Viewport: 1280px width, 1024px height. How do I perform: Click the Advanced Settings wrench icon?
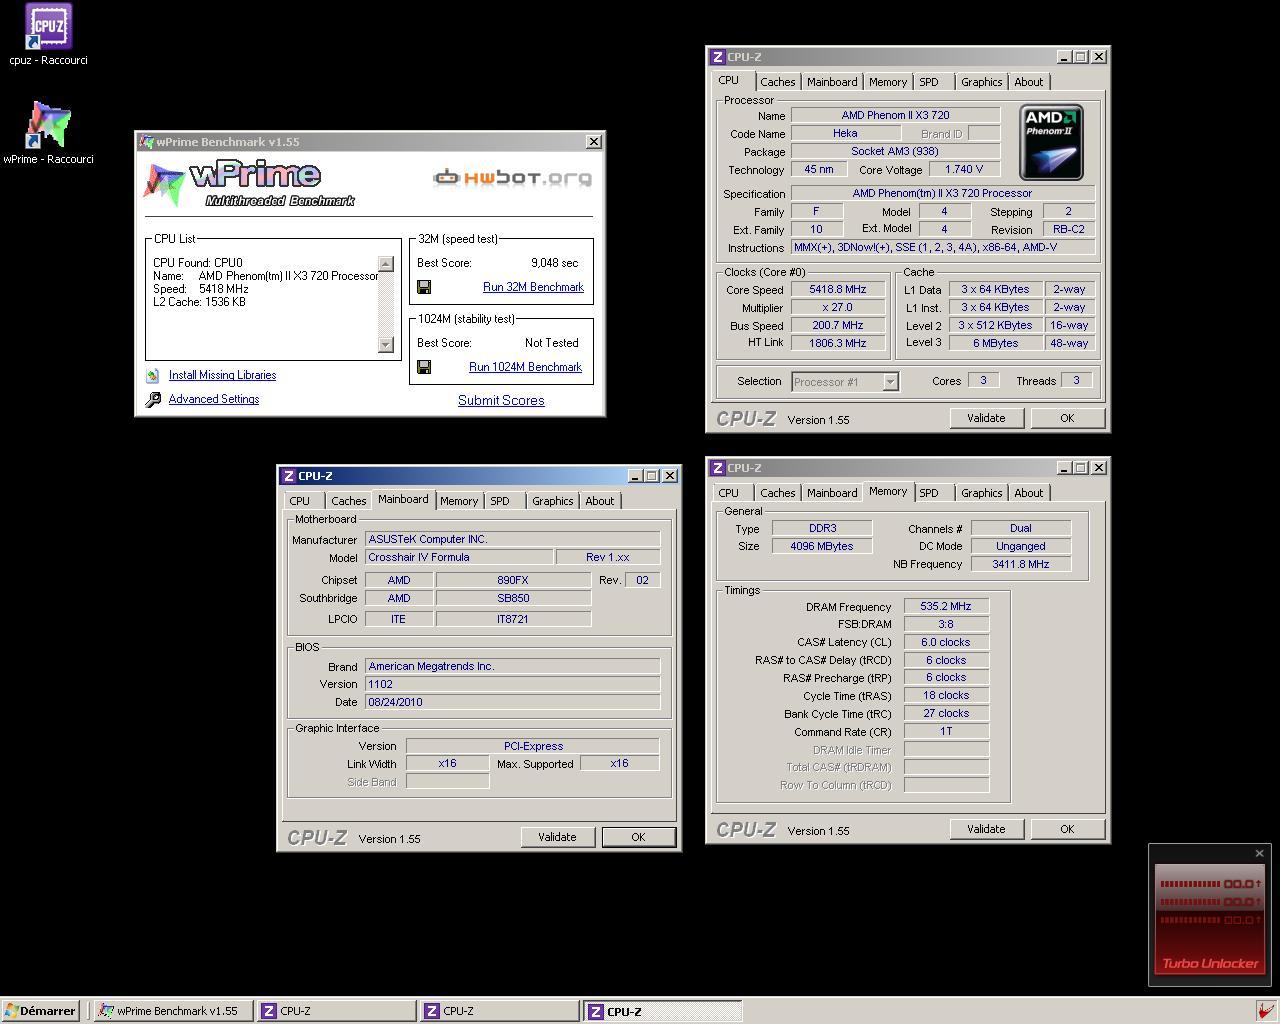click(153, 400)
